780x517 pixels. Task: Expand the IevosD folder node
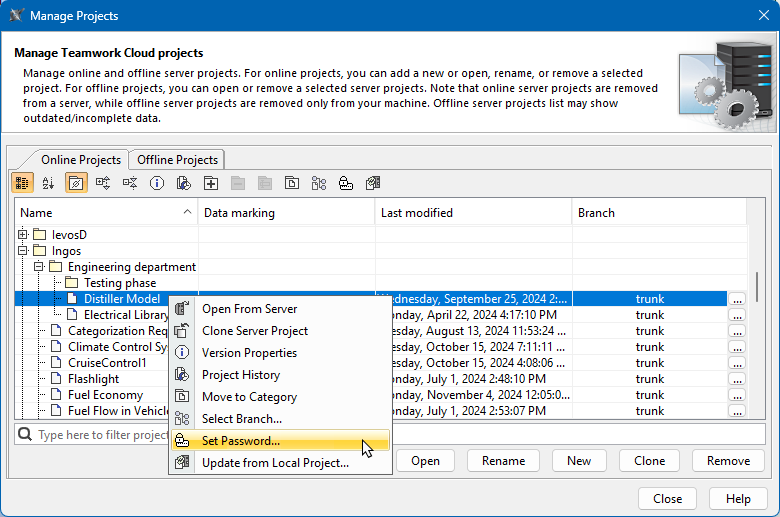click(23, 235)
